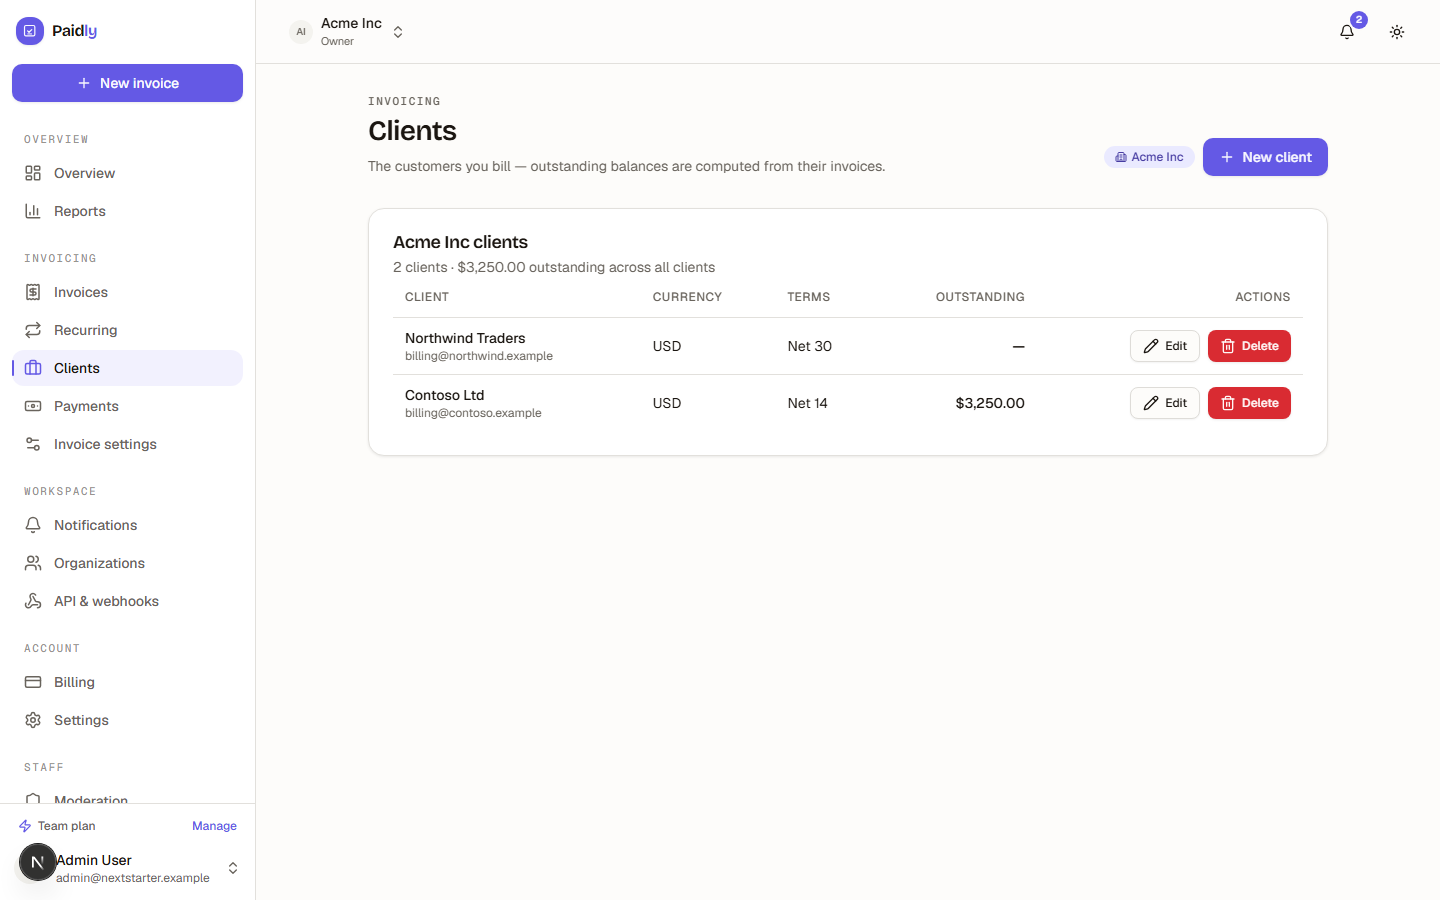Create a new invoice
Viewport: 1440px width, 900px height.
pos(127,83)
